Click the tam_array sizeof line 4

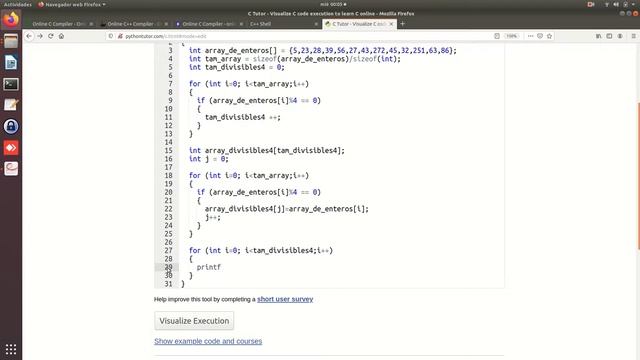point(295,59)
